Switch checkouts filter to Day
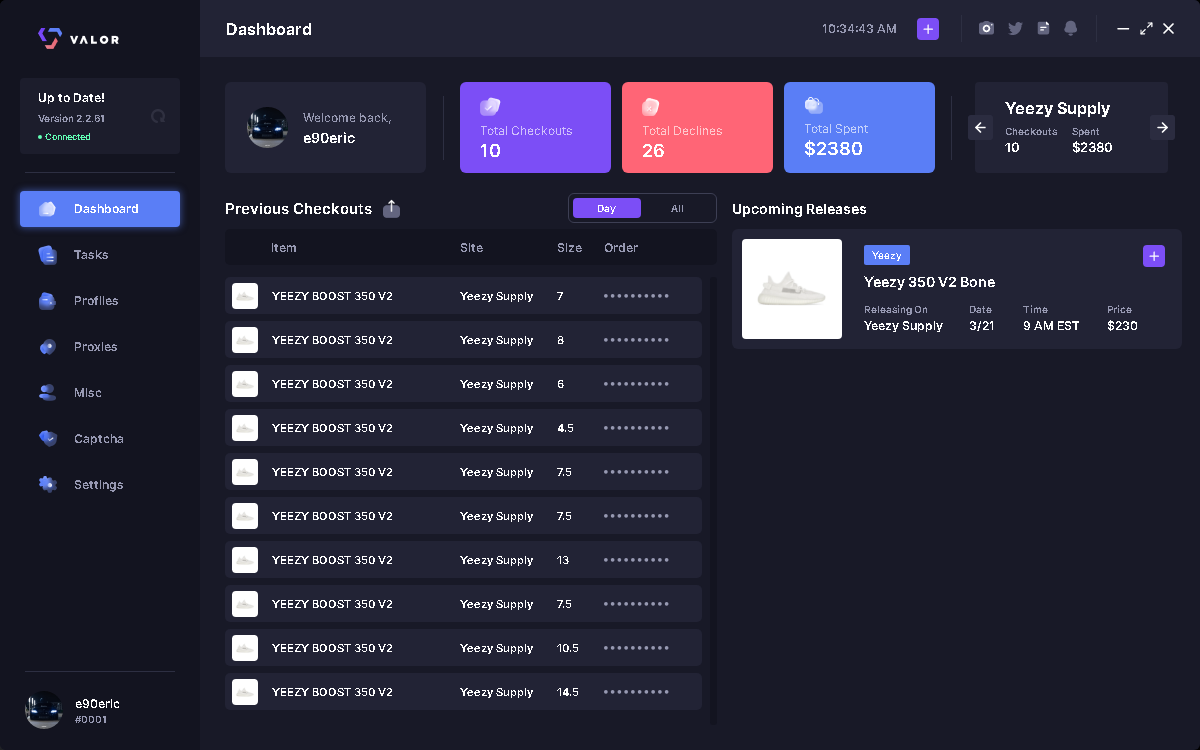The height and width of the screenshot is (750, 1200). (x=607, y=208)
